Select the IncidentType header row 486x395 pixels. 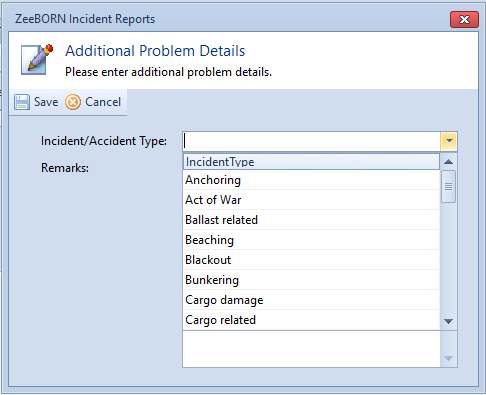click(x=311, y=162)
